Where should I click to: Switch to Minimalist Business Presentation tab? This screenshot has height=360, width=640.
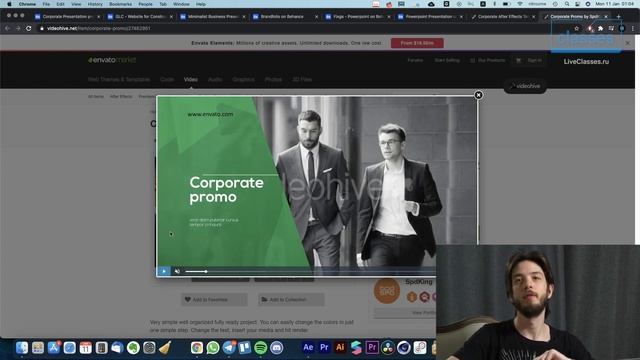pyautogui.click(x=213, y=17)
